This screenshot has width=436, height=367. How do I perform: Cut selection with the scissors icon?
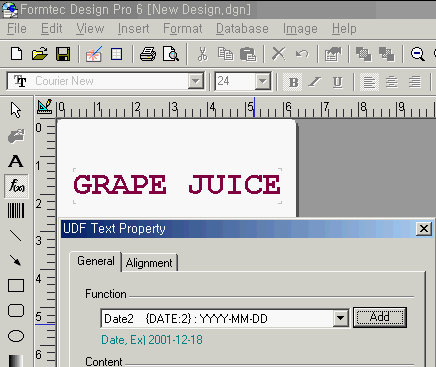click(x=202, y=54)
